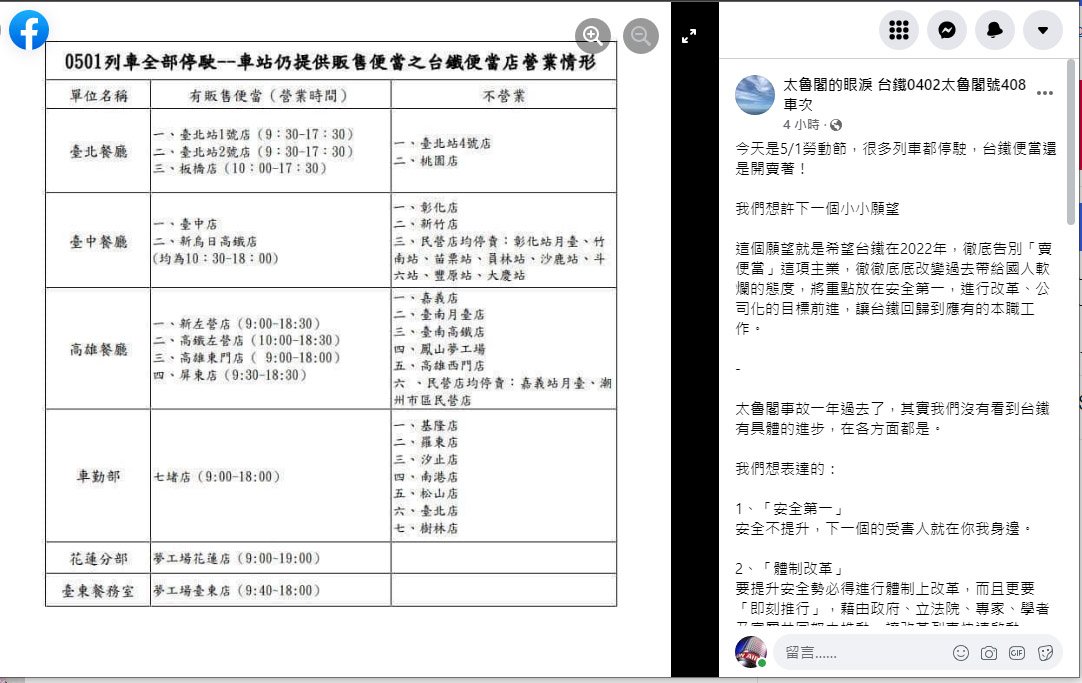Add a sticker to comment

coord(1045,653)
